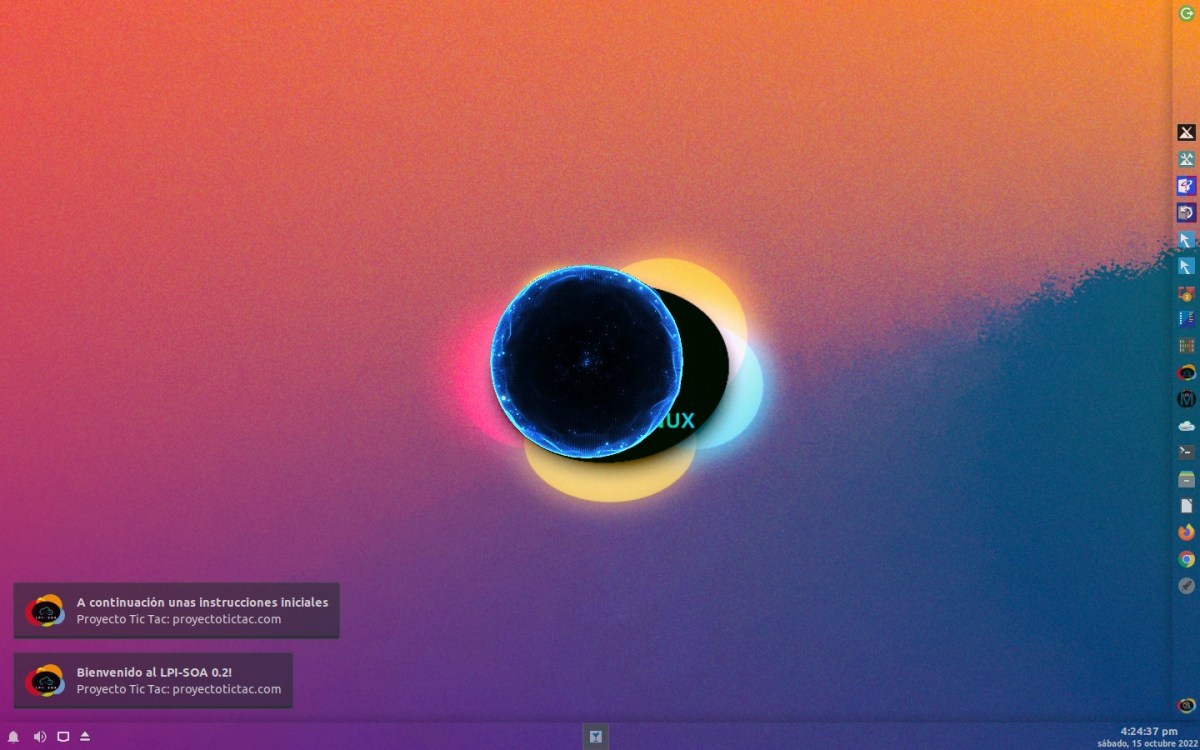Image resolution: width=1200 pixels, height=750 pixels.
Task: Click the volume speaker icon
Action: [x=39, y=737]
